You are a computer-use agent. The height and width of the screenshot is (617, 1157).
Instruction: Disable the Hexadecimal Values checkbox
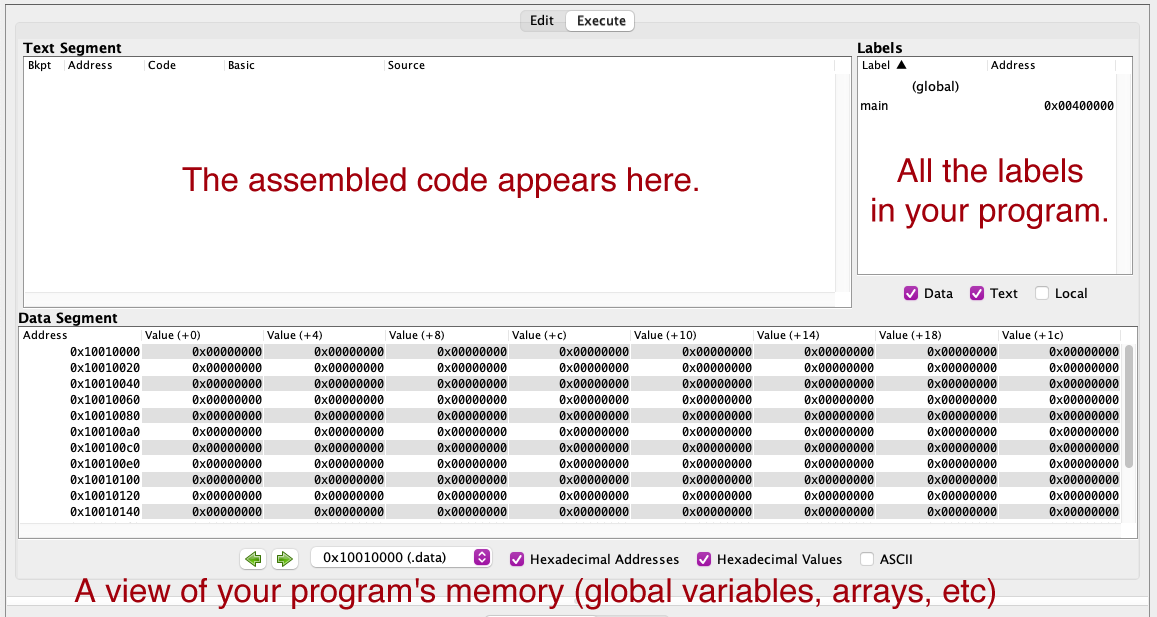pyautogui.click(x=704, y=559)
